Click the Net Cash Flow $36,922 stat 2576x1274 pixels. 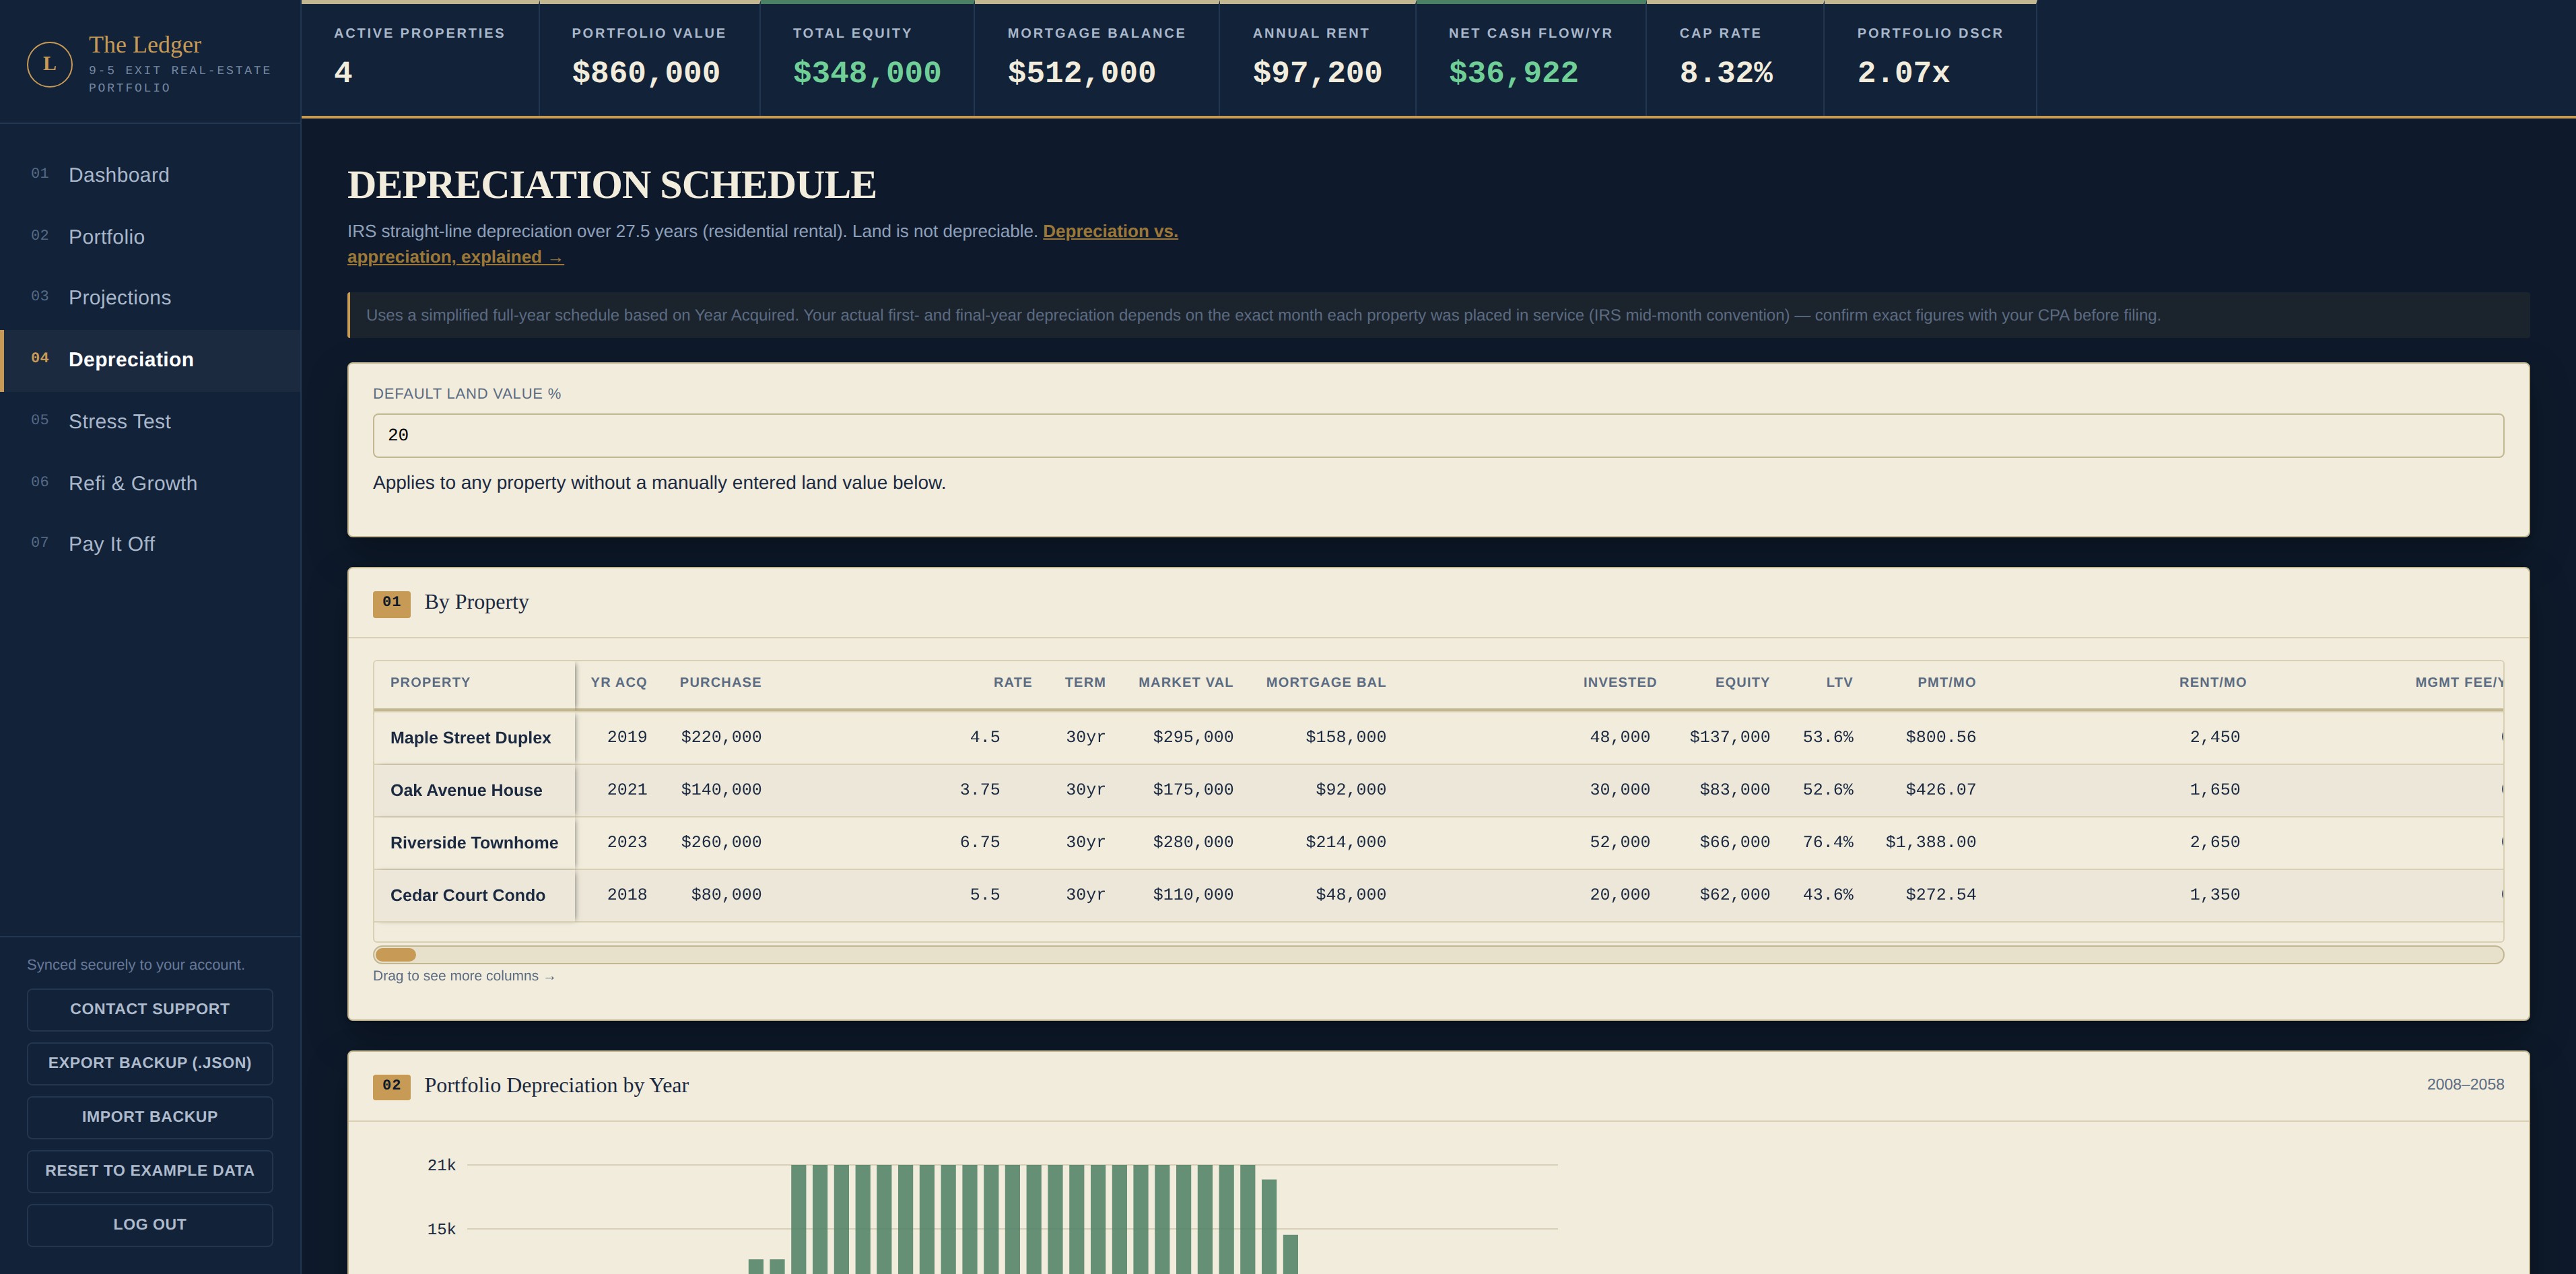point(1531,59)
